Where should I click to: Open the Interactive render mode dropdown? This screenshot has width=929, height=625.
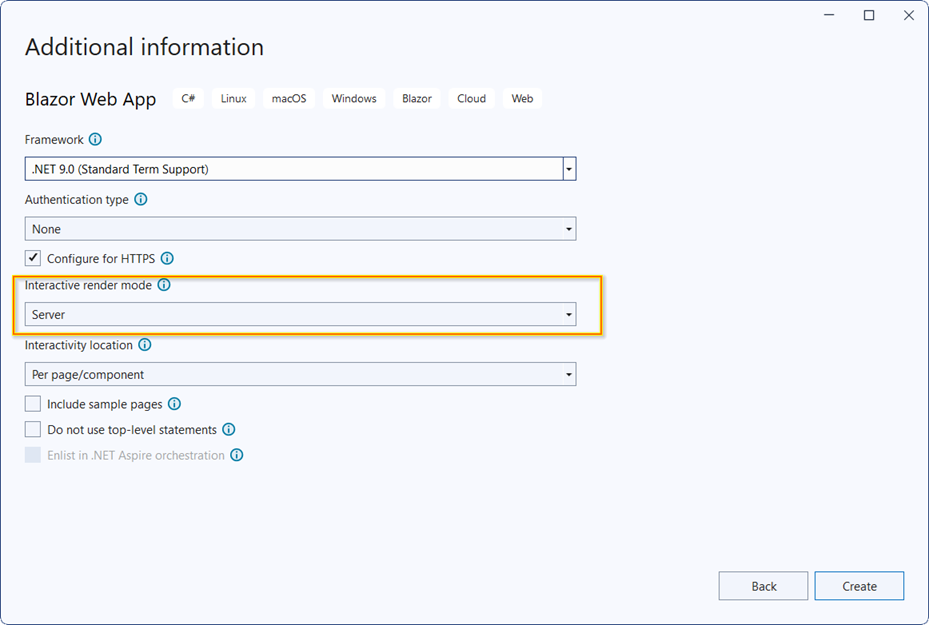click(568, 313)
